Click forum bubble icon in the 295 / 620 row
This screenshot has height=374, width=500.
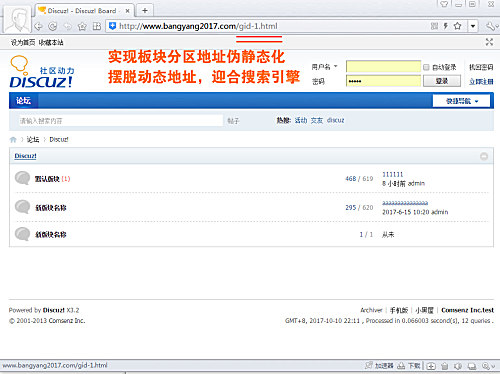click(x=23, y=207)
